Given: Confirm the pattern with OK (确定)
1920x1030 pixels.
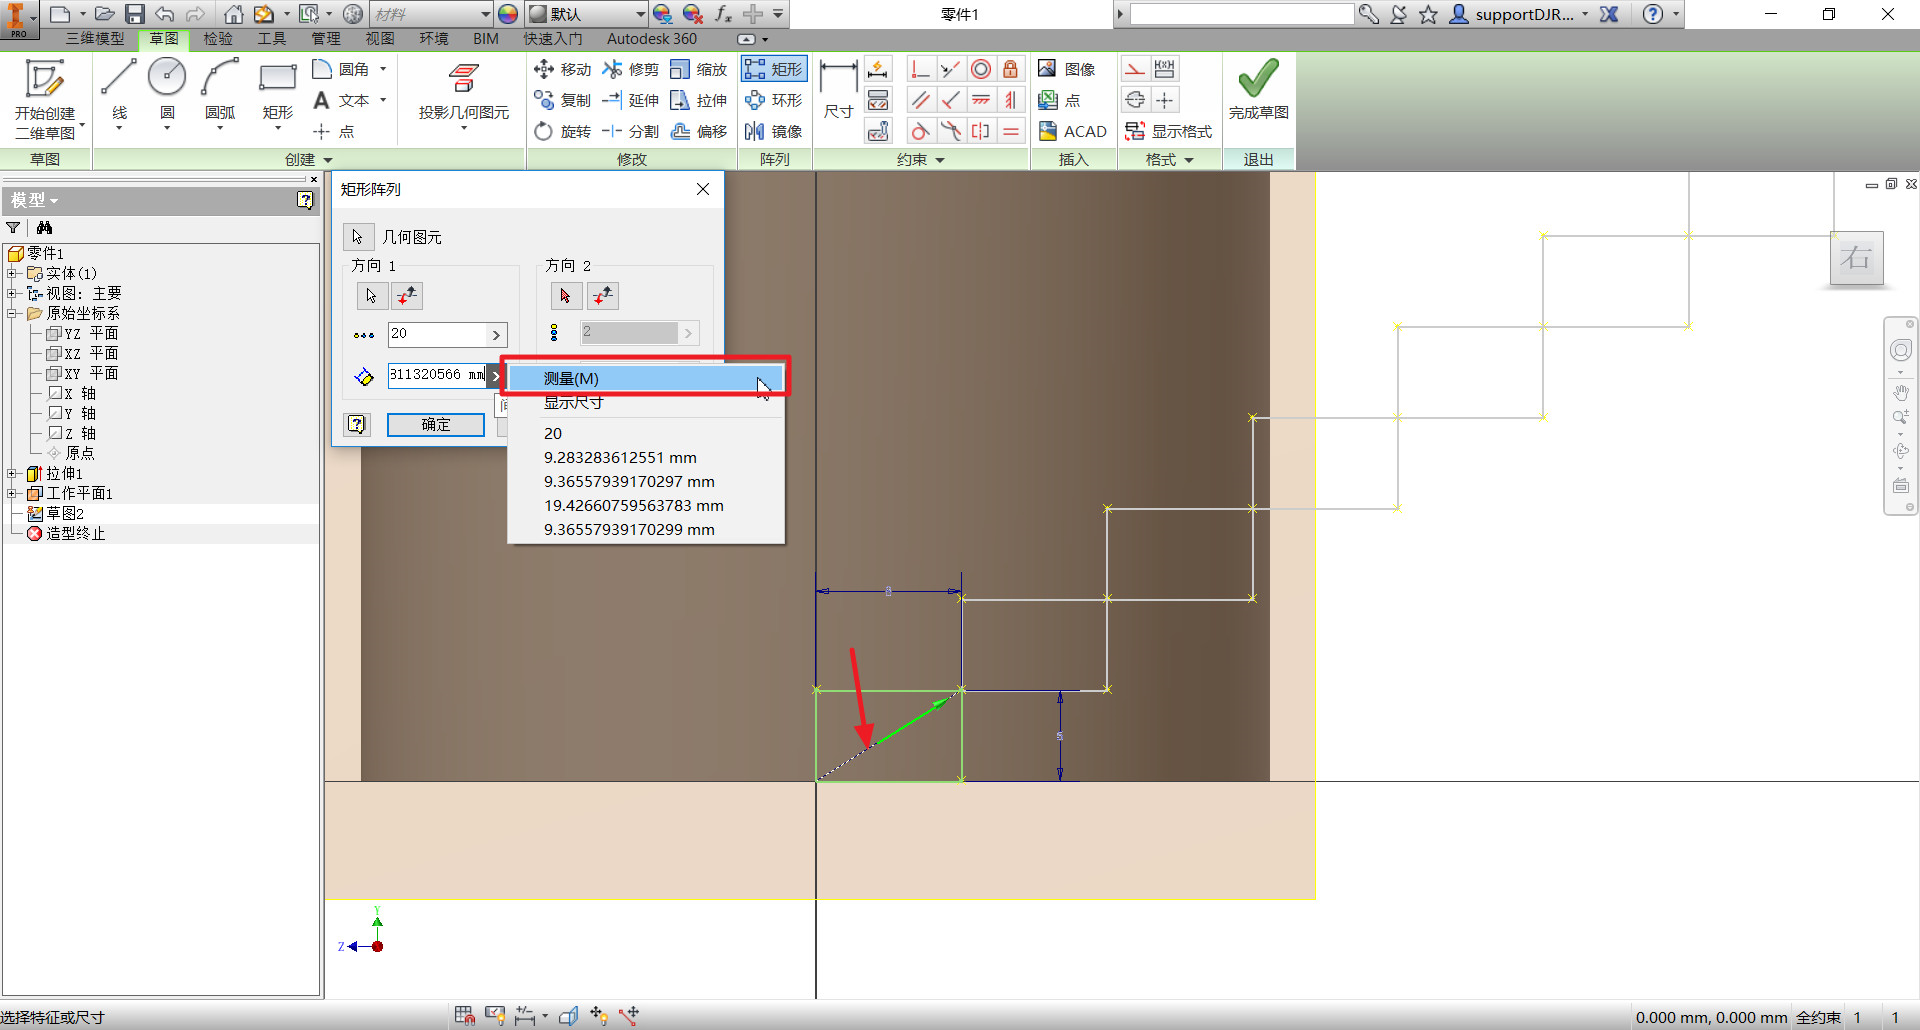Looking at the screenshot, I should tap(436, 425).
